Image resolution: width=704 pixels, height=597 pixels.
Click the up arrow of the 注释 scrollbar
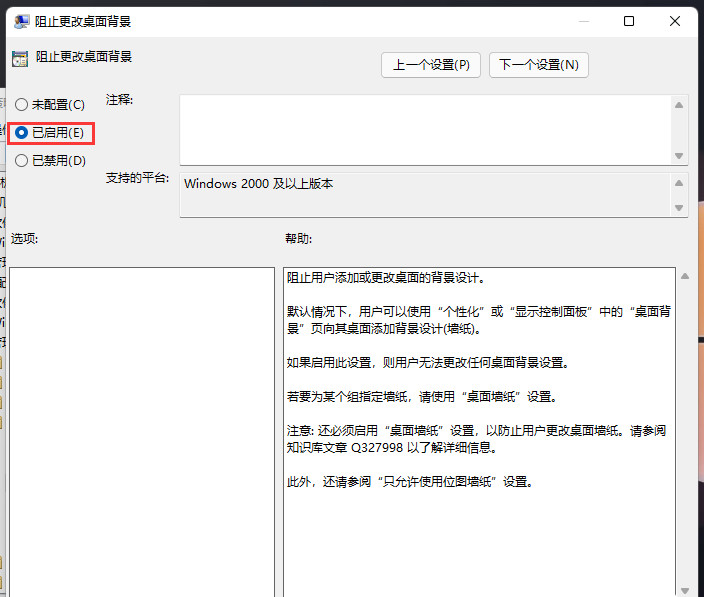point(680,105)
